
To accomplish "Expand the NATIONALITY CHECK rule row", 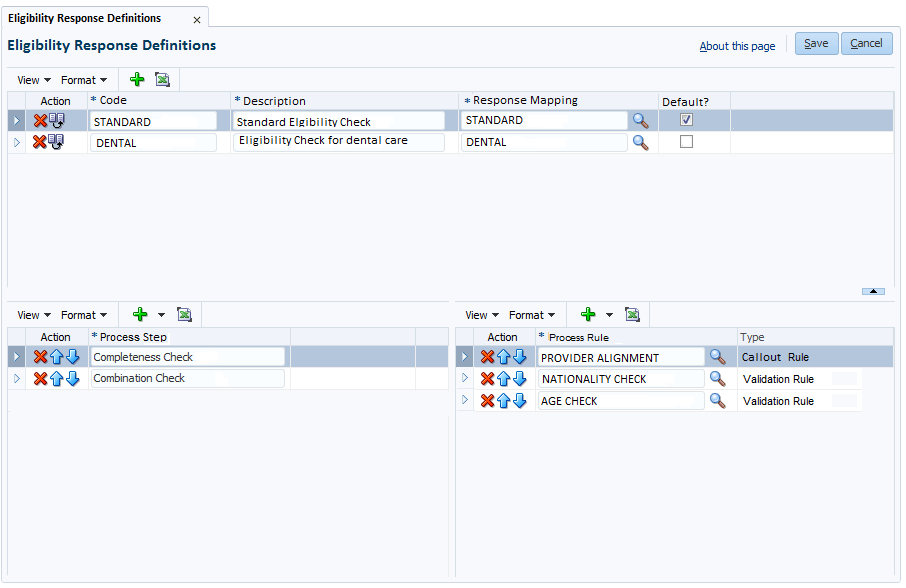I will tap(465, 378).
